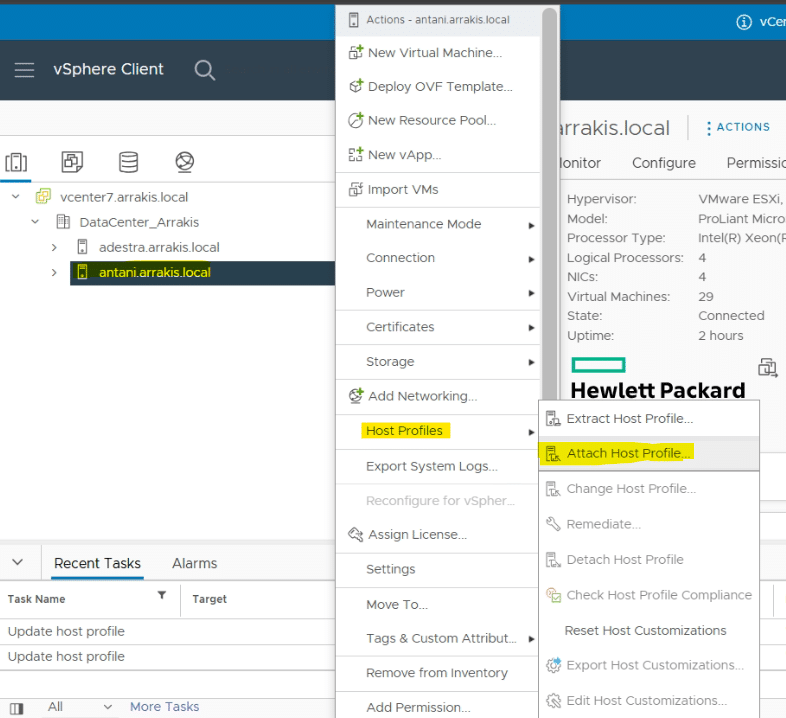Click the ACTIONS button beside host name
The width and height of the screenshot is (786, 718).
(737, 127)
